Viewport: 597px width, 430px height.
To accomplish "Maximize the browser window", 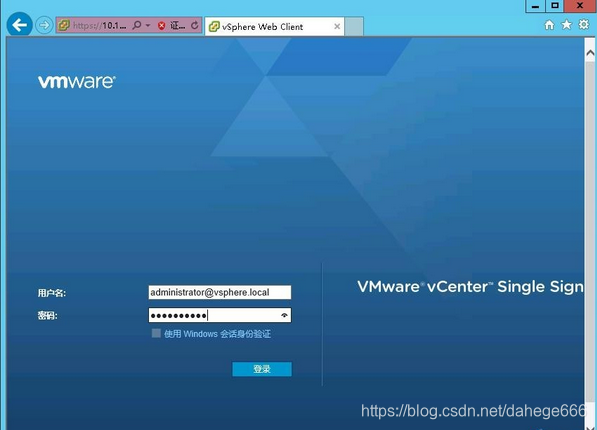I will [555, 6].
